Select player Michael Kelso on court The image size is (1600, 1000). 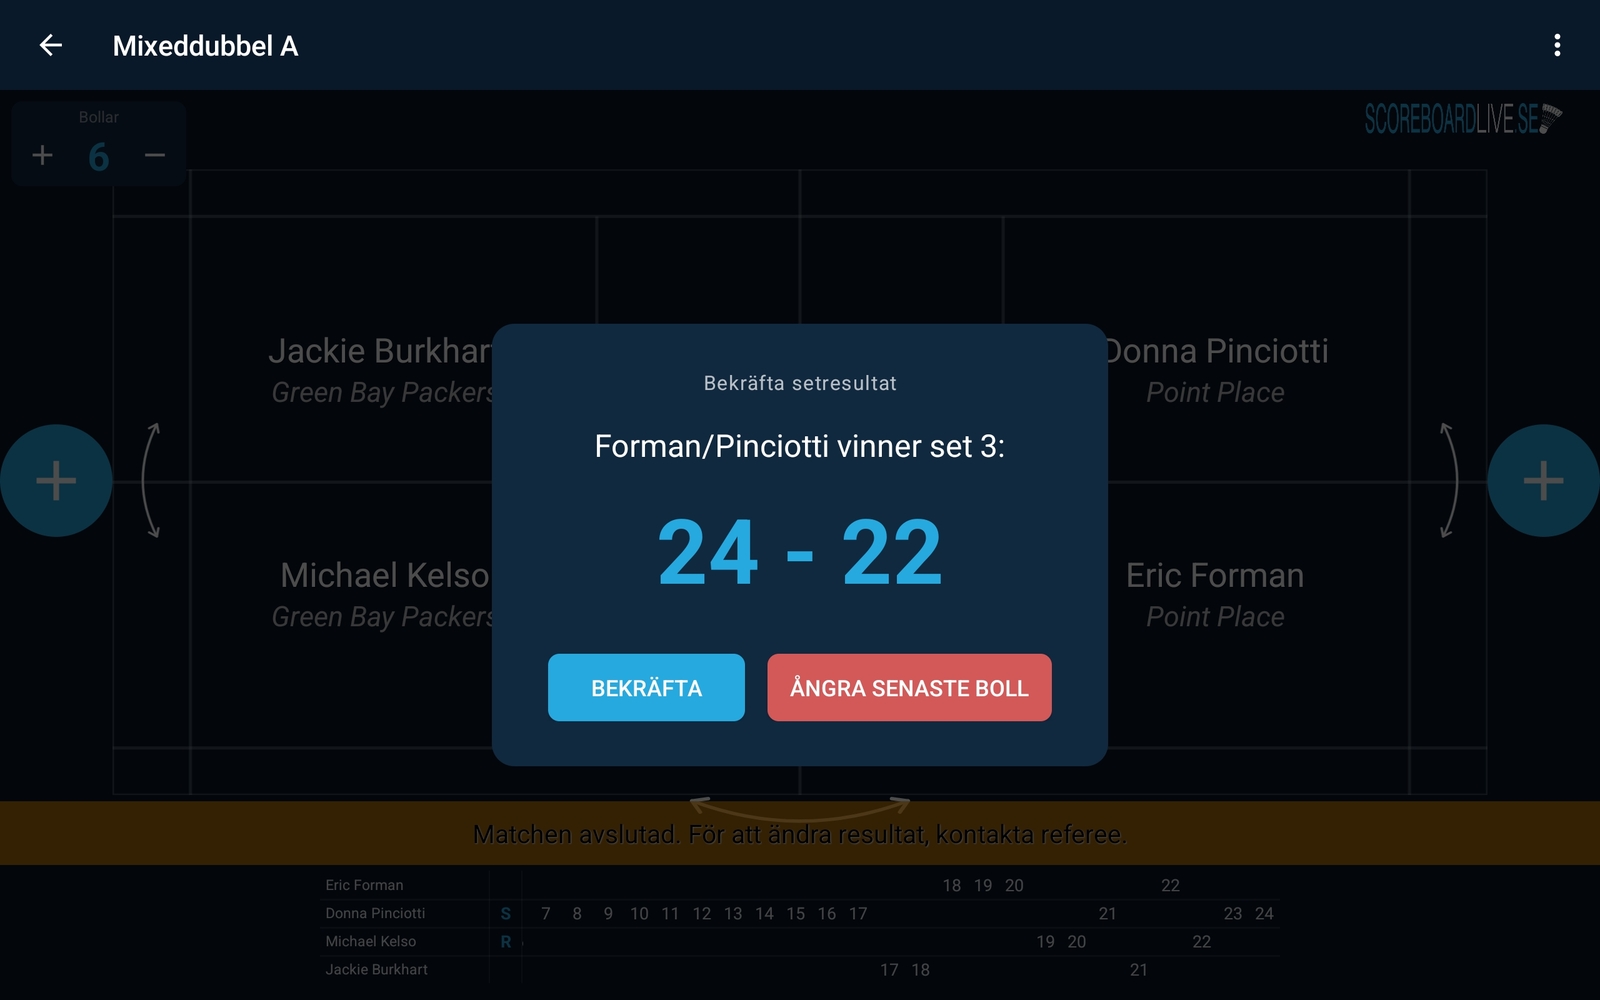tap(386, 576)
